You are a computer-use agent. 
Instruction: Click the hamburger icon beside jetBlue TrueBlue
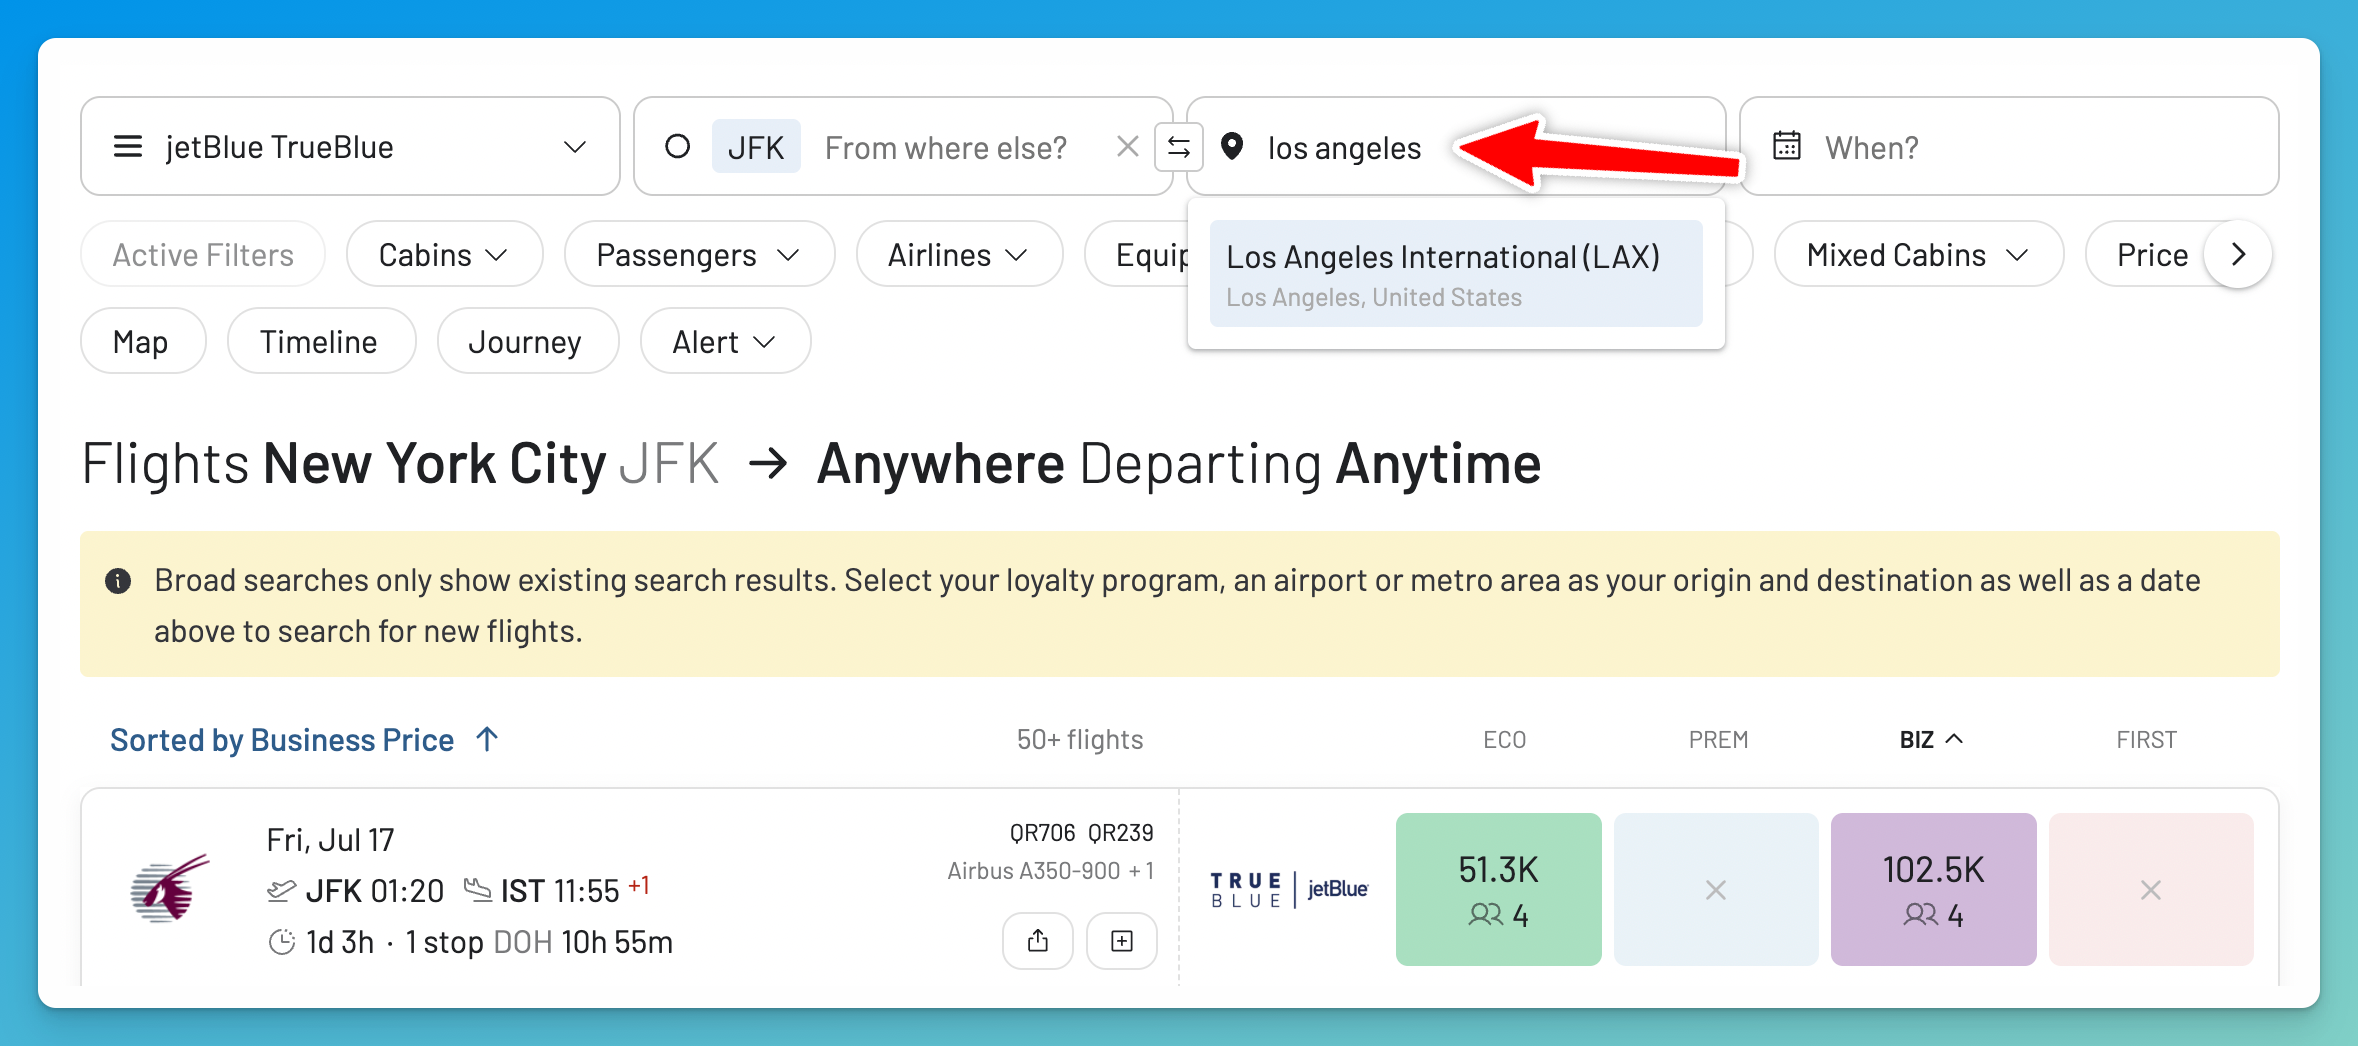128,147
